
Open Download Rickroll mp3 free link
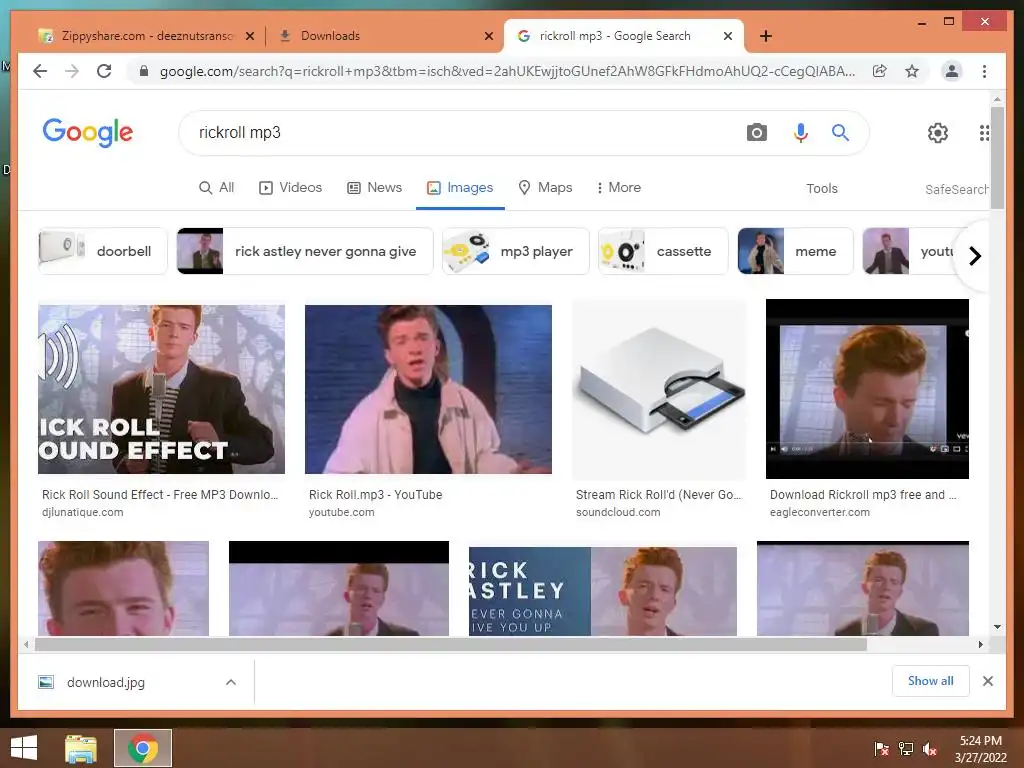[863, 495]
